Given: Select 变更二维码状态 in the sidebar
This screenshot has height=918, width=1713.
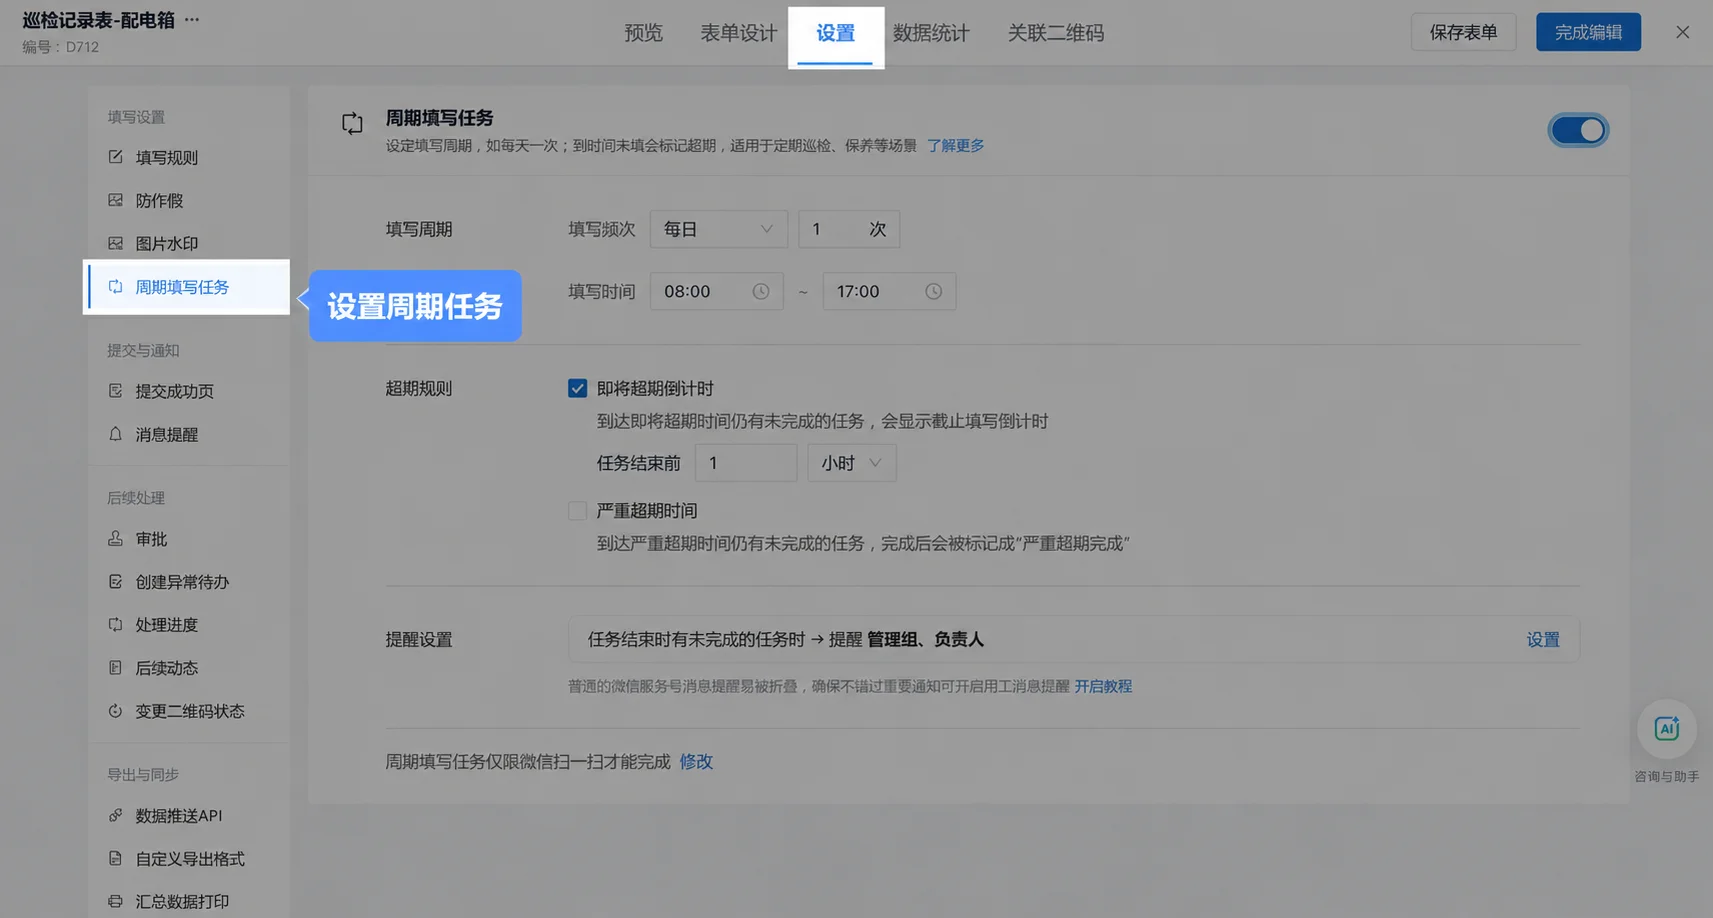Looking at the screenshot, I should 188,711.
